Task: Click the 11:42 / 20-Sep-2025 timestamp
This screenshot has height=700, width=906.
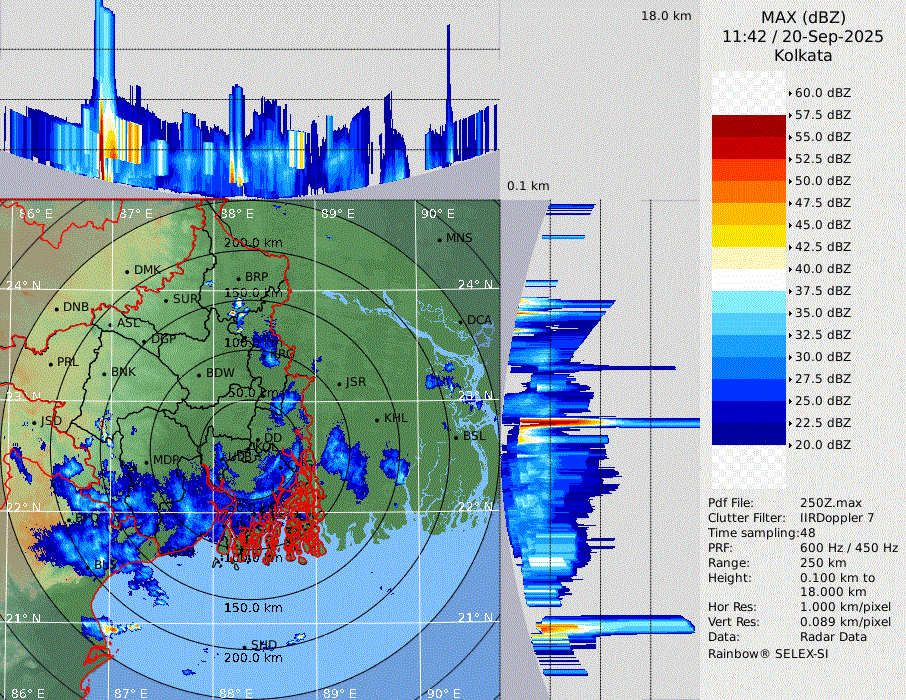Action: (803, 36)
